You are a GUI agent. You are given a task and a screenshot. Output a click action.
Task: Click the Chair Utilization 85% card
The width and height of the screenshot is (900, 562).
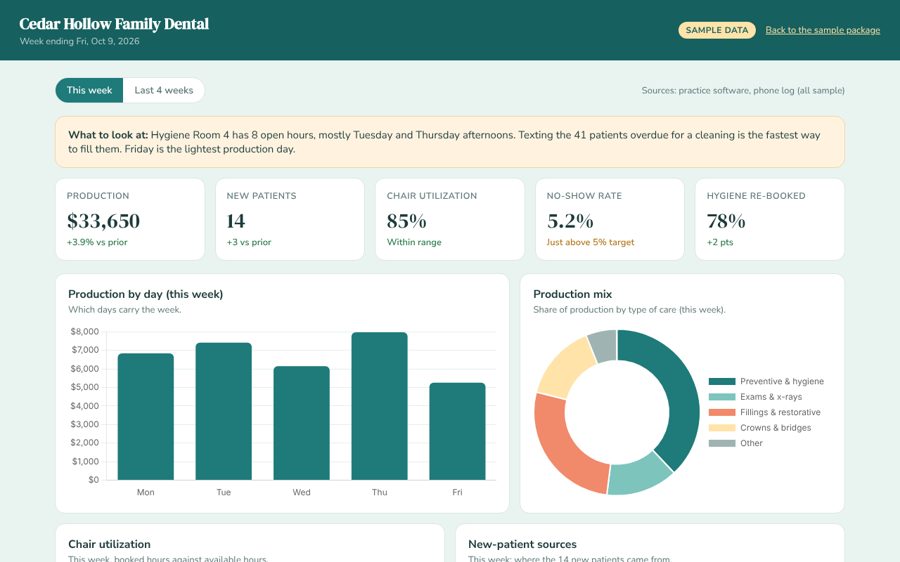point(449,219)
